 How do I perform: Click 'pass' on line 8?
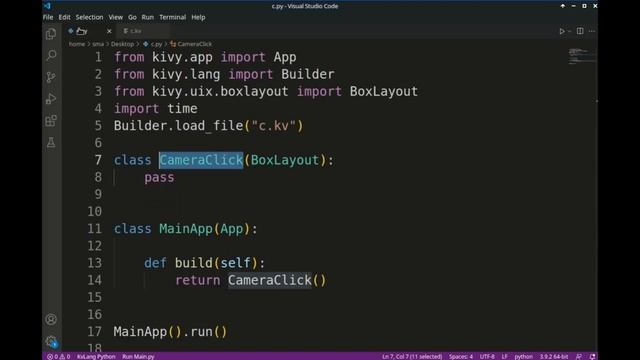[x=159, y=178]
